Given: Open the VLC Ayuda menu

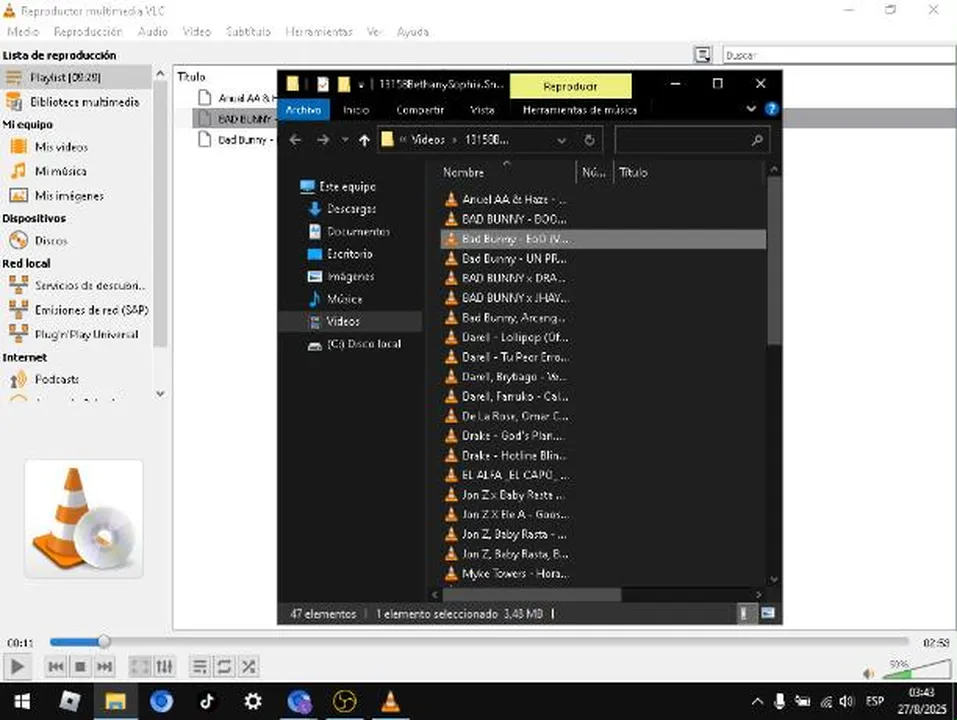Looking at the screenshot, I should click(x=413, y=31).
